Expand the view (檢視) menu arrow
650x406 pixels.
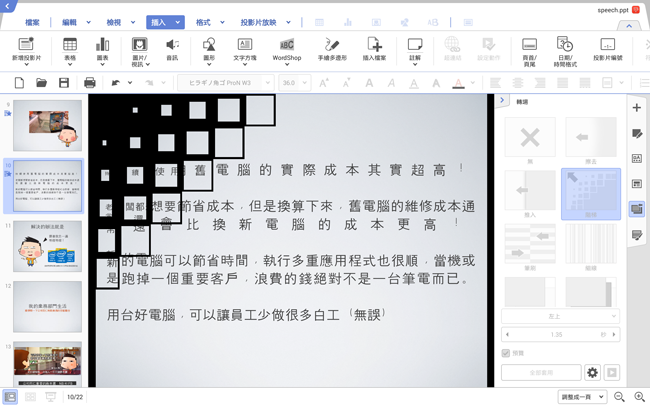133,22
